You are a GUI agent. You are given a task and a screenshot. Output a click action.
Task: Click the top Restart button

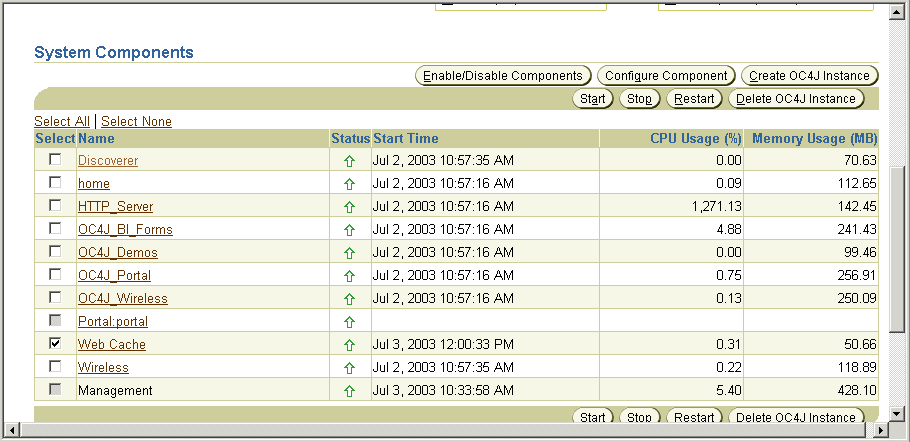coord(694,99)
